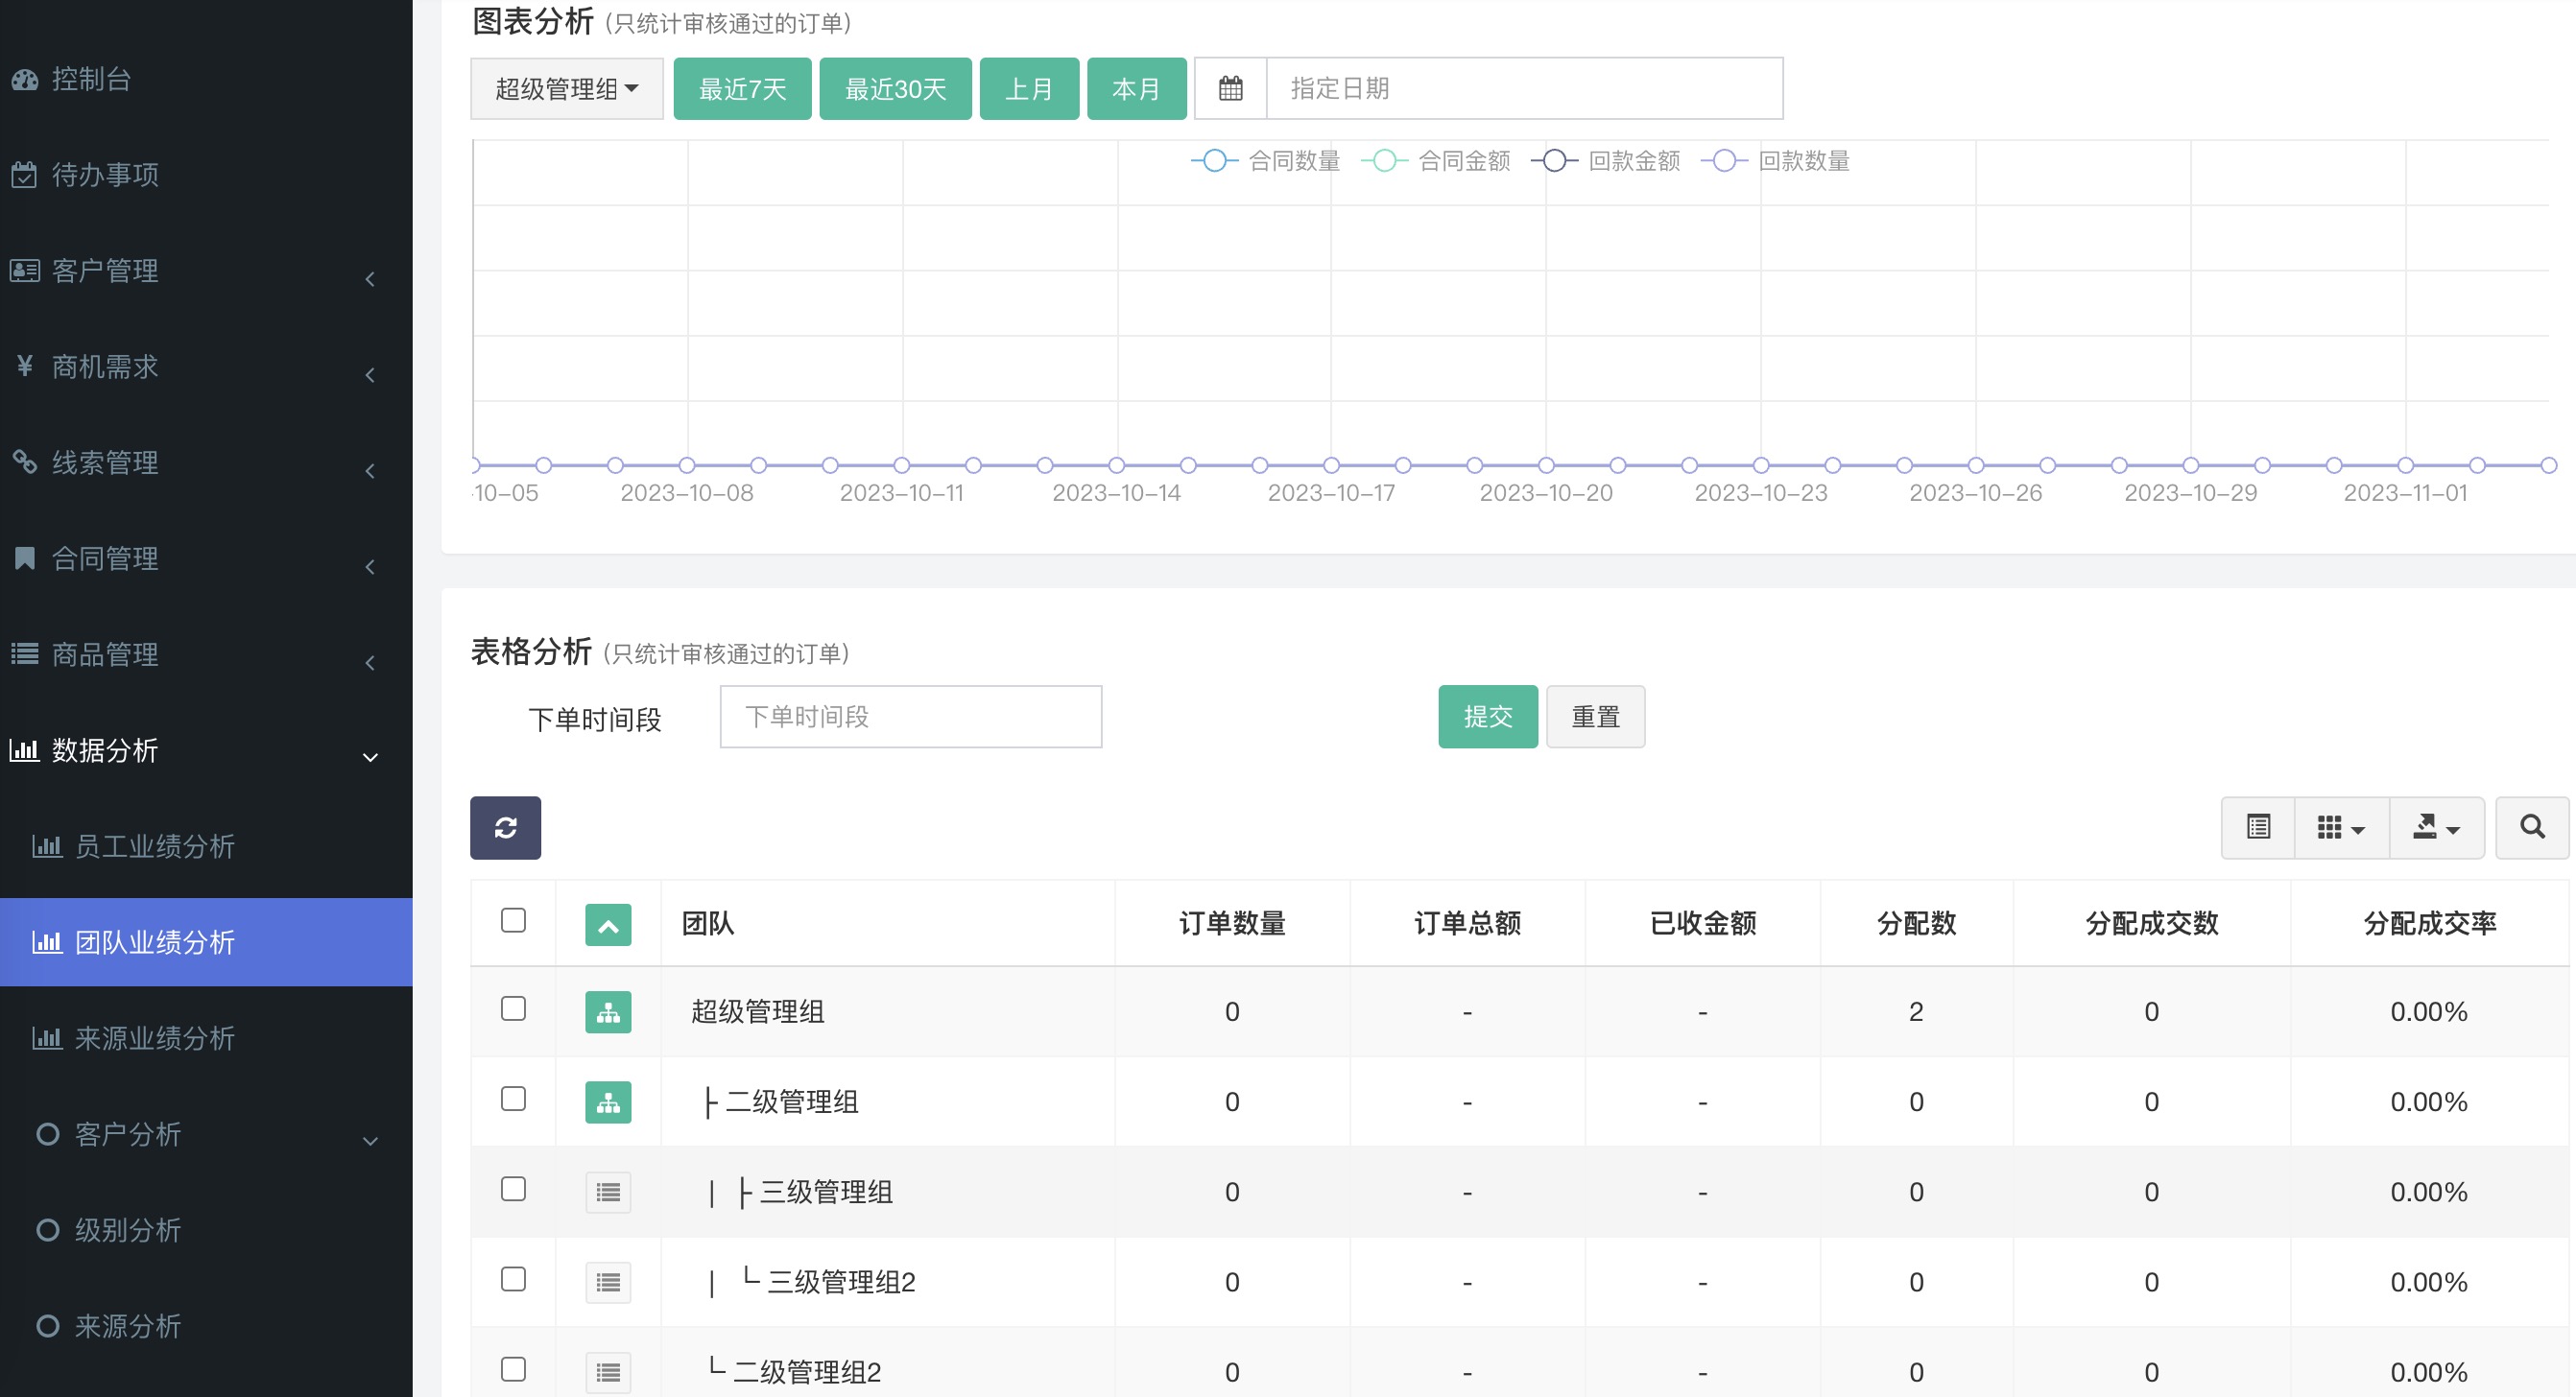Open the columns dropdown in the table toolbar
The image size is (2576, 1397).
2341,827
